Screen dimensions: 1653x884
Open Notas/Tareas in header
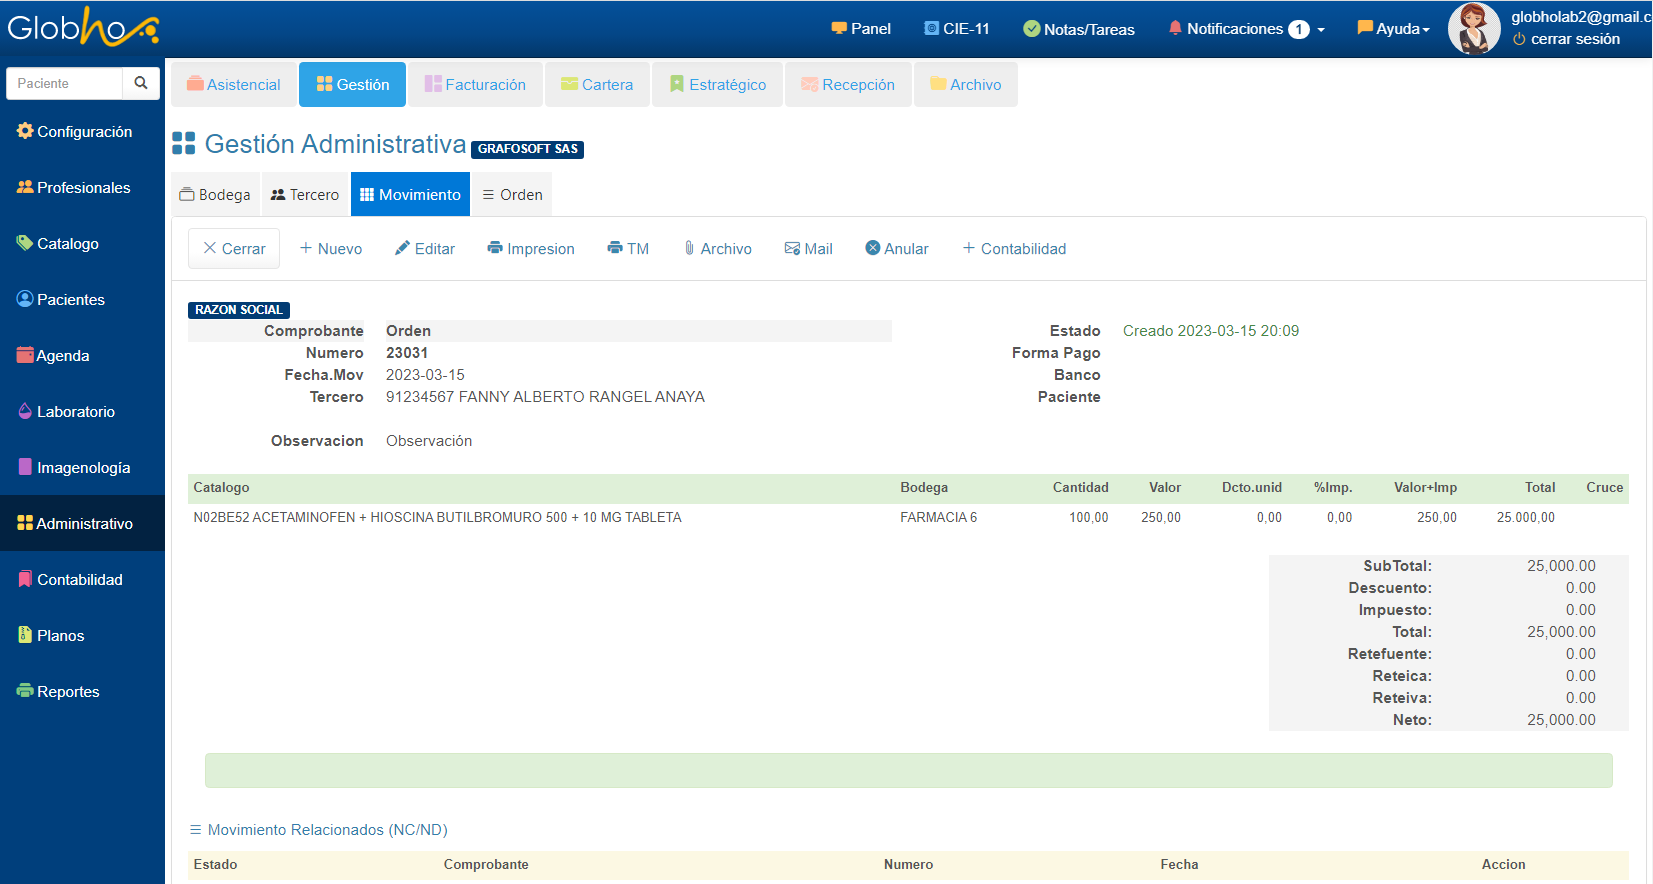1079,29
